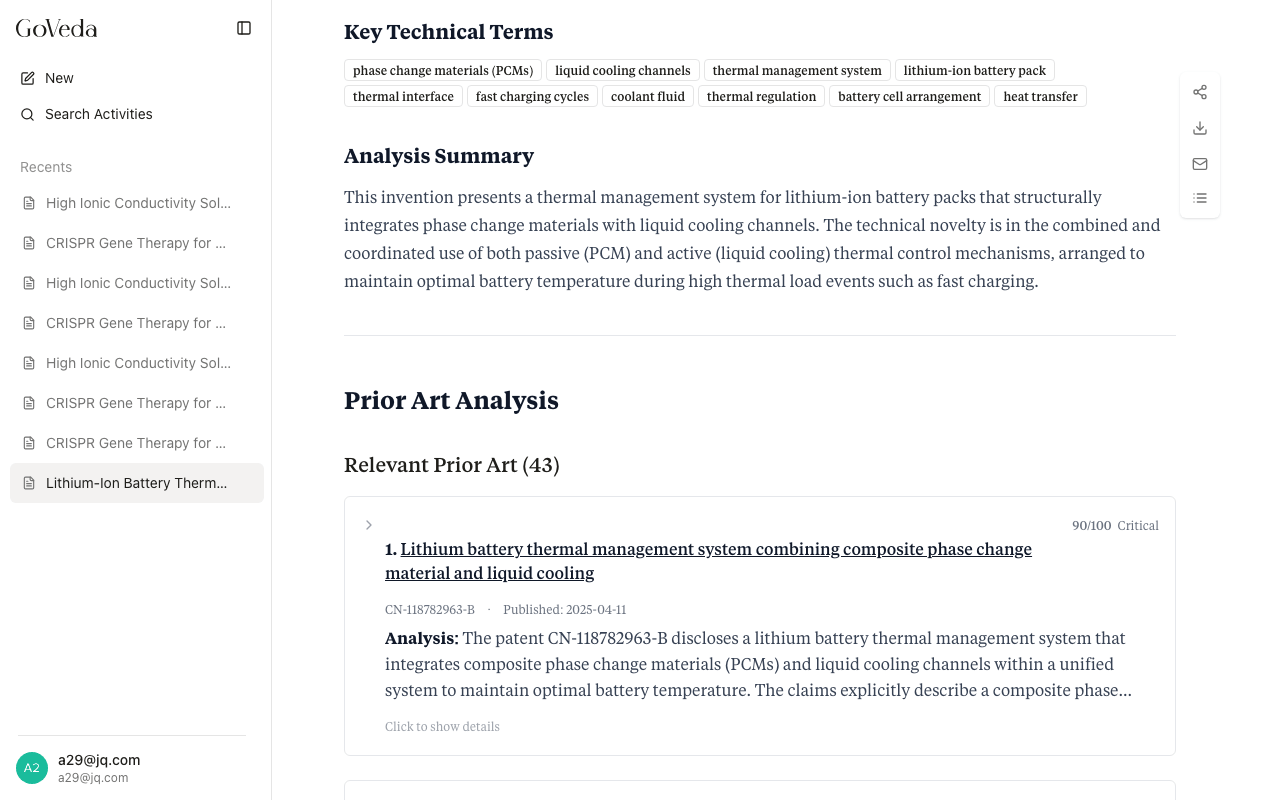1280x800 pixels.
Task: Click the A2 user avatar
Action: point(32,768)
